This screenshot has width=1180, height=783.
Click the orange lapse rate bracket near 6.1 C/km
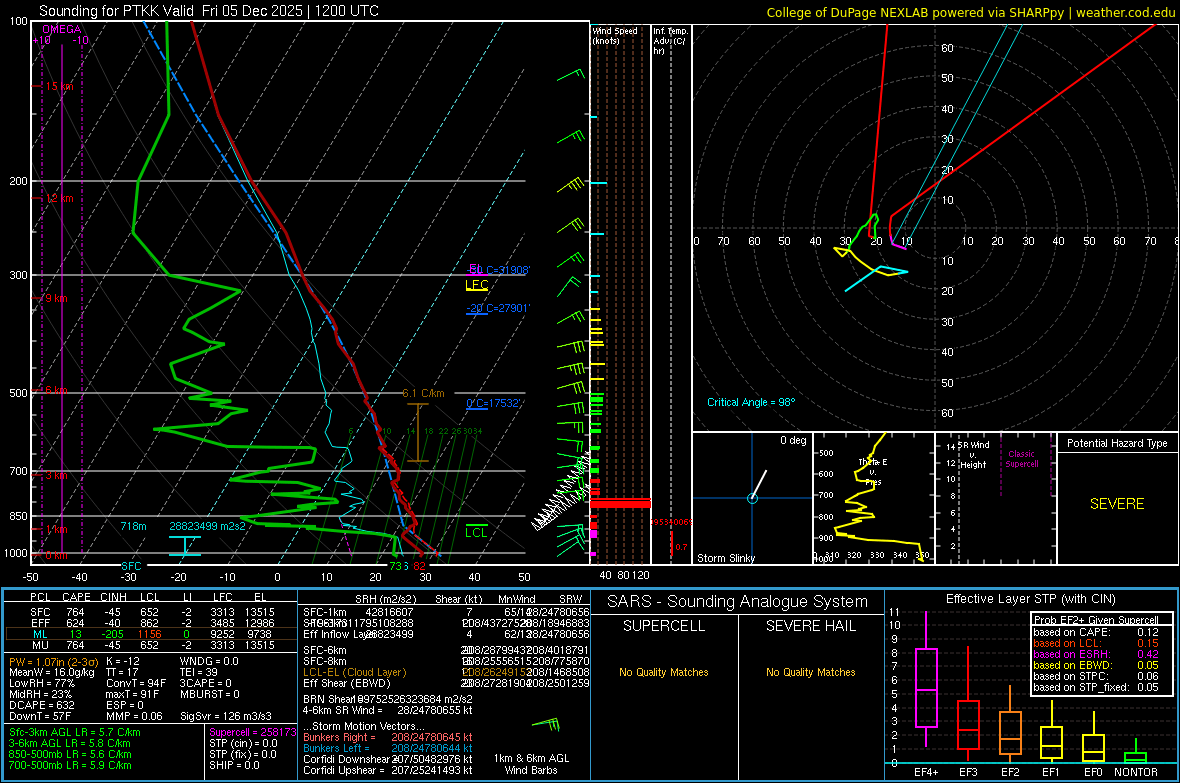pyautogui.click(x=417, y=433)
